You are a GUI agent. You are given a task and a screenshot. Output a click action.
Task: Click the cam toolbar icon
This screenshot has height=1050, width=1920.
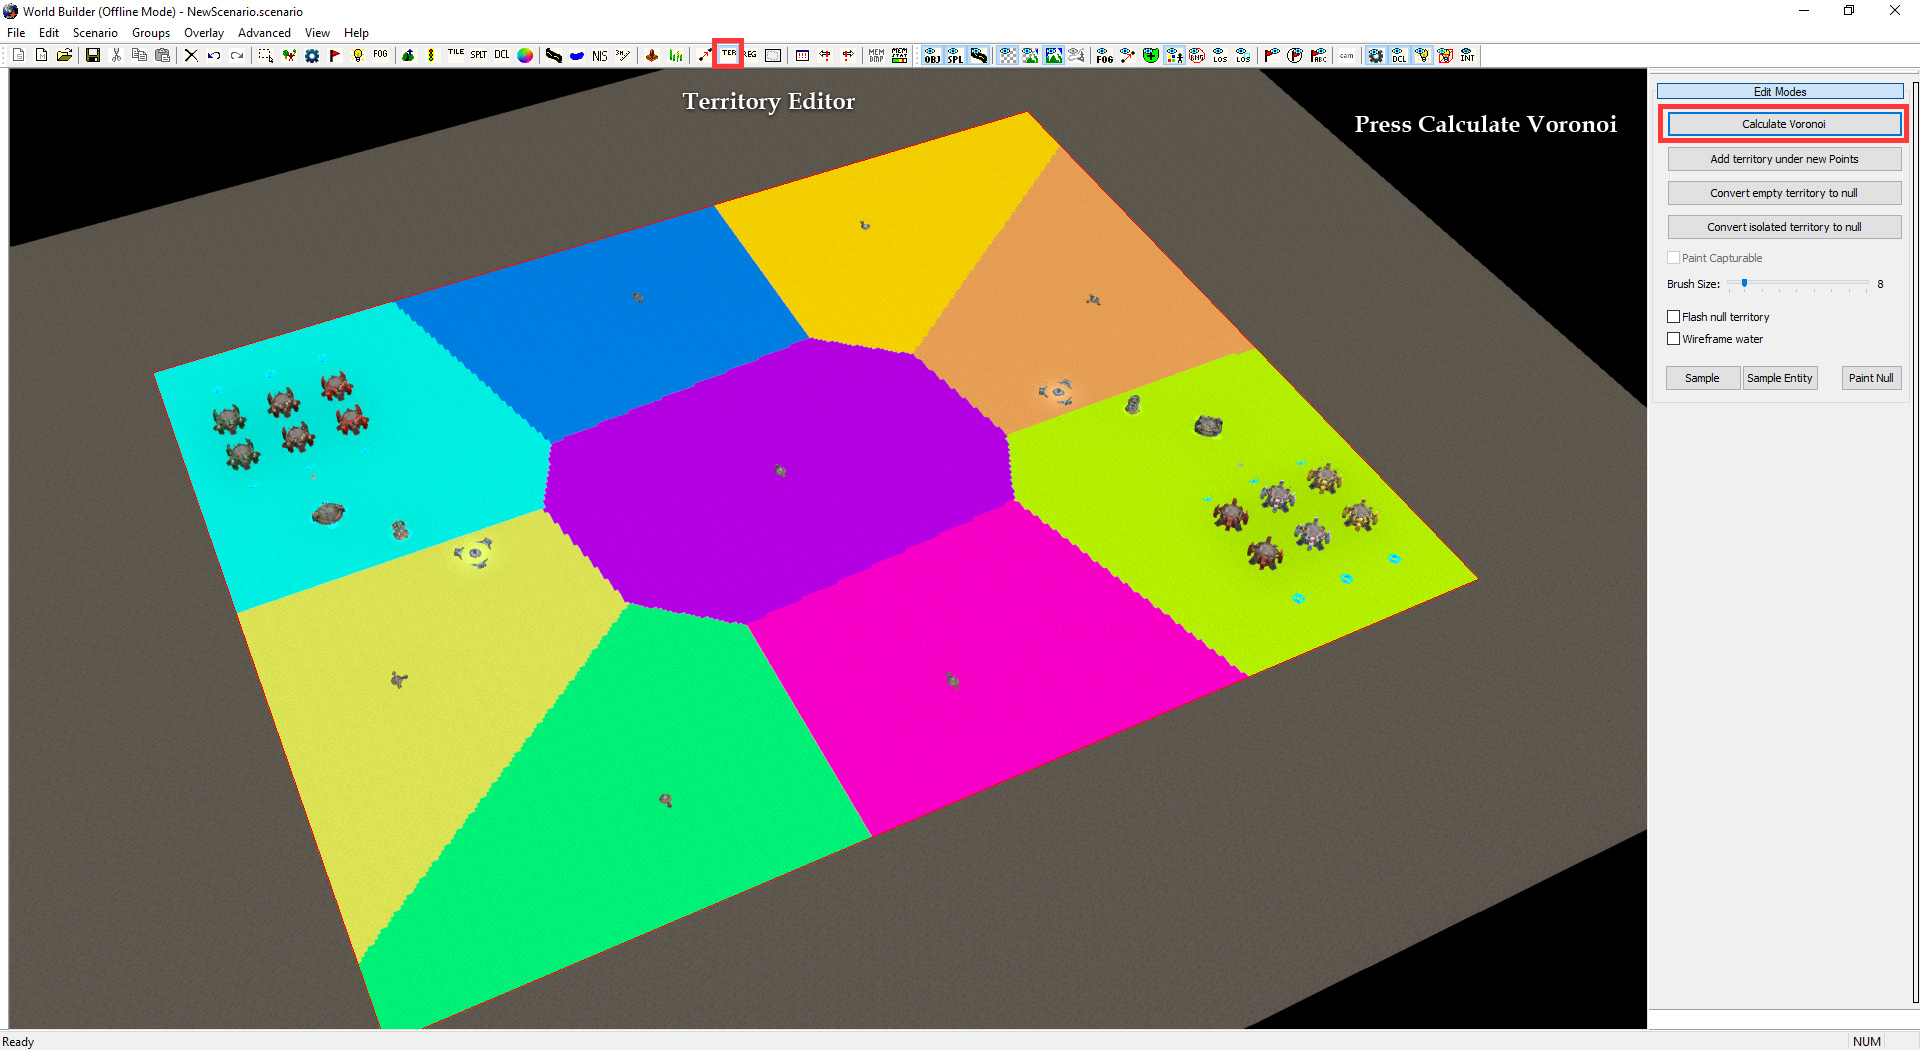pos(1347,56)
